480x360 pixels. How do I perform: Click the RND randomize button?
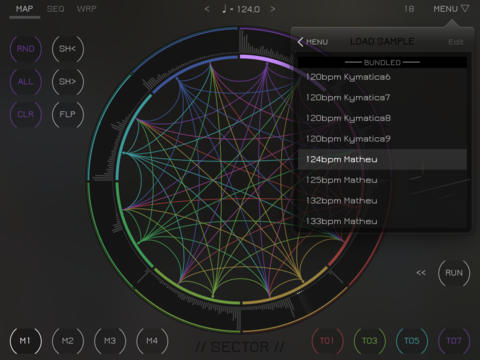tap(26, 49)
